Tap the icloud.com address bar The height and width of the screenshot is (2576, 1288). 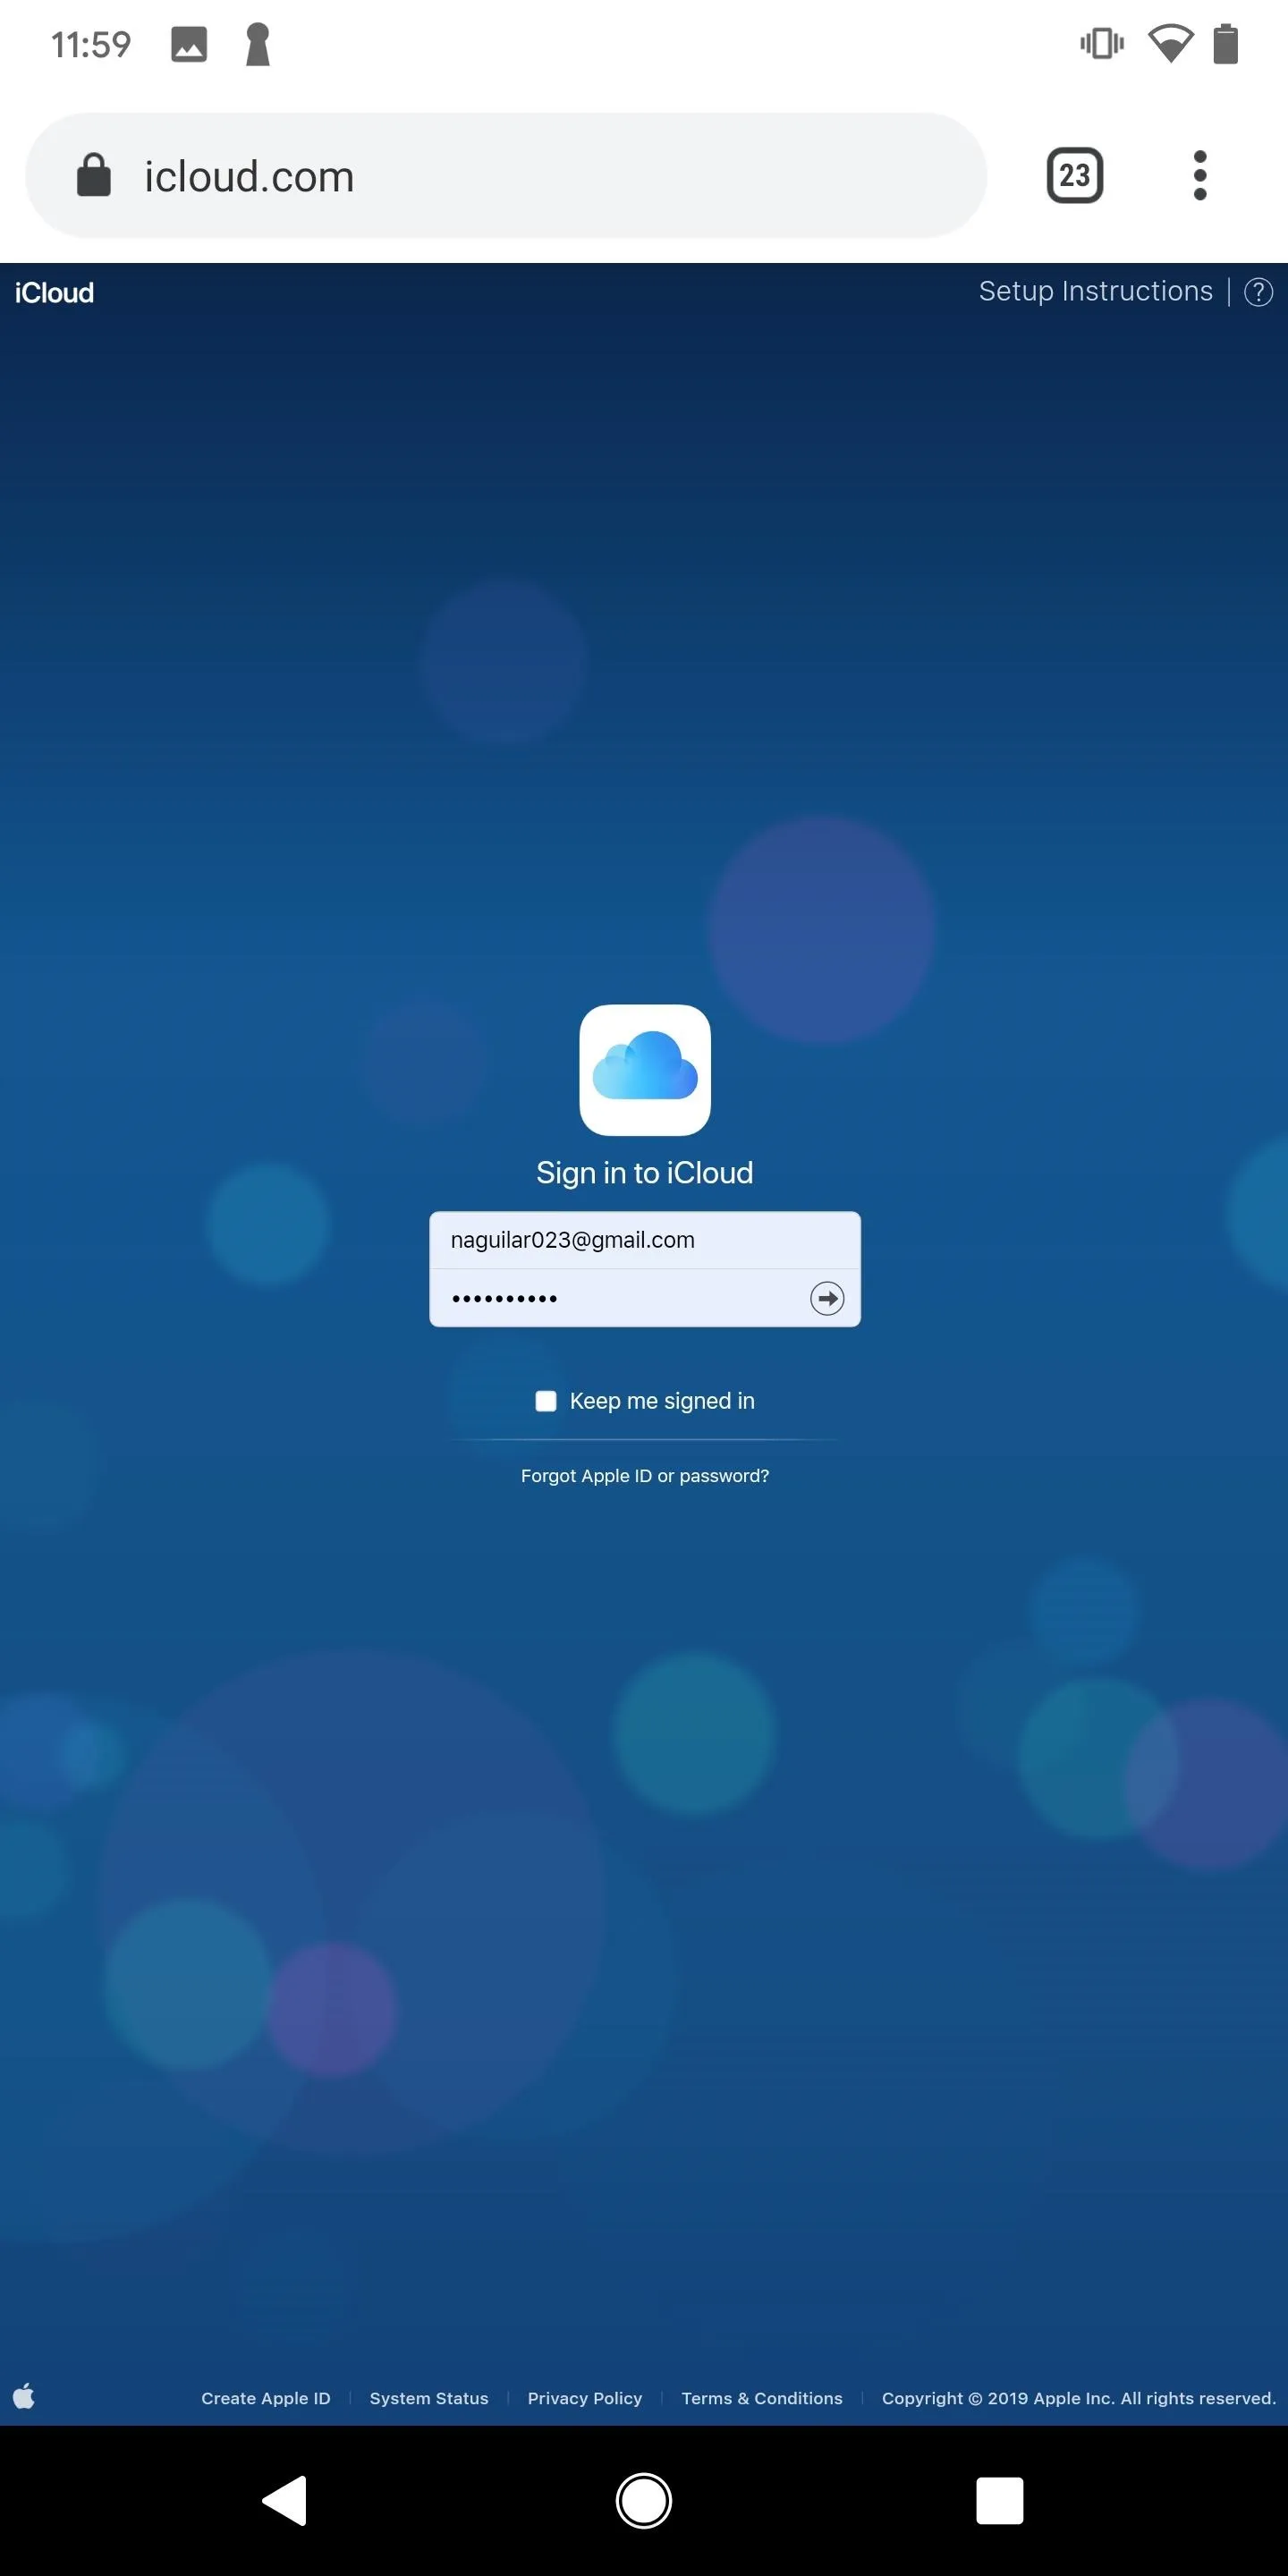506,175
